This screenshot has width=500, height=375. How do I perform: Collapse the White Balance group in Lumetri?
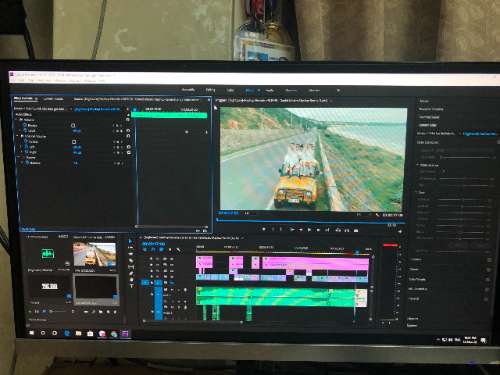tap(418, 165)
